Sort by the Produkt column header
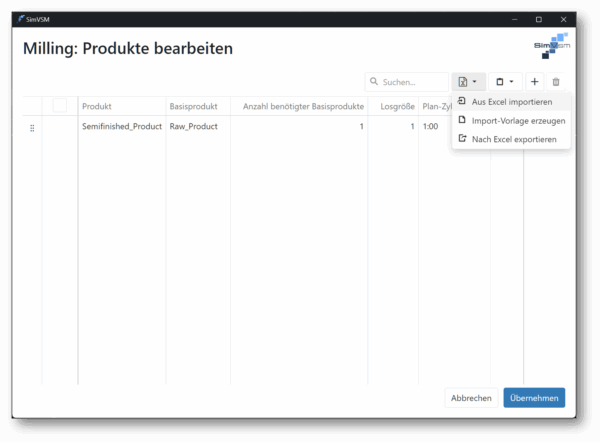The image size is (600, 442). (x=97, y=106)
